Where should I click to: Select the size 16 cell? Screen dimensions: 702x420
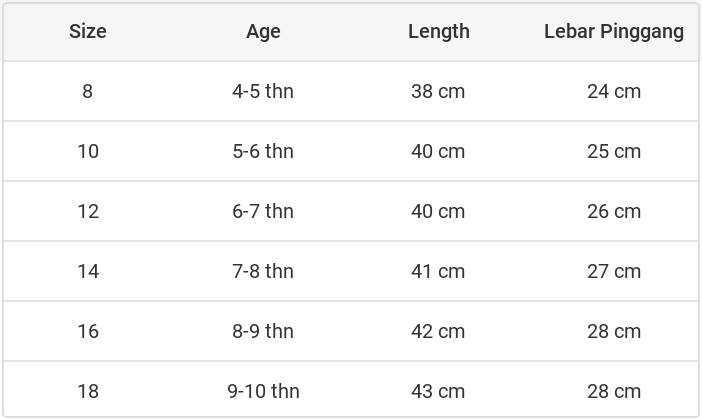point(88,331)
